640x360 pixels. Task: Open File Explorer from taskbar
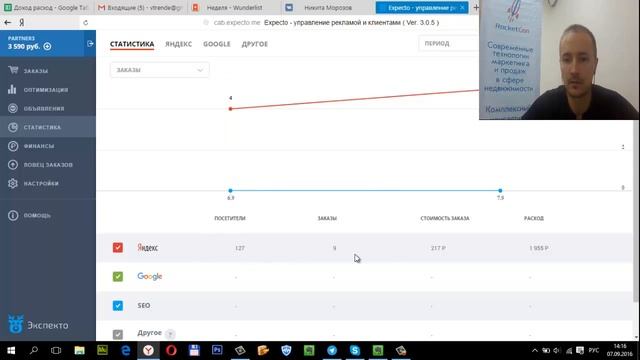tap(79, 350)
